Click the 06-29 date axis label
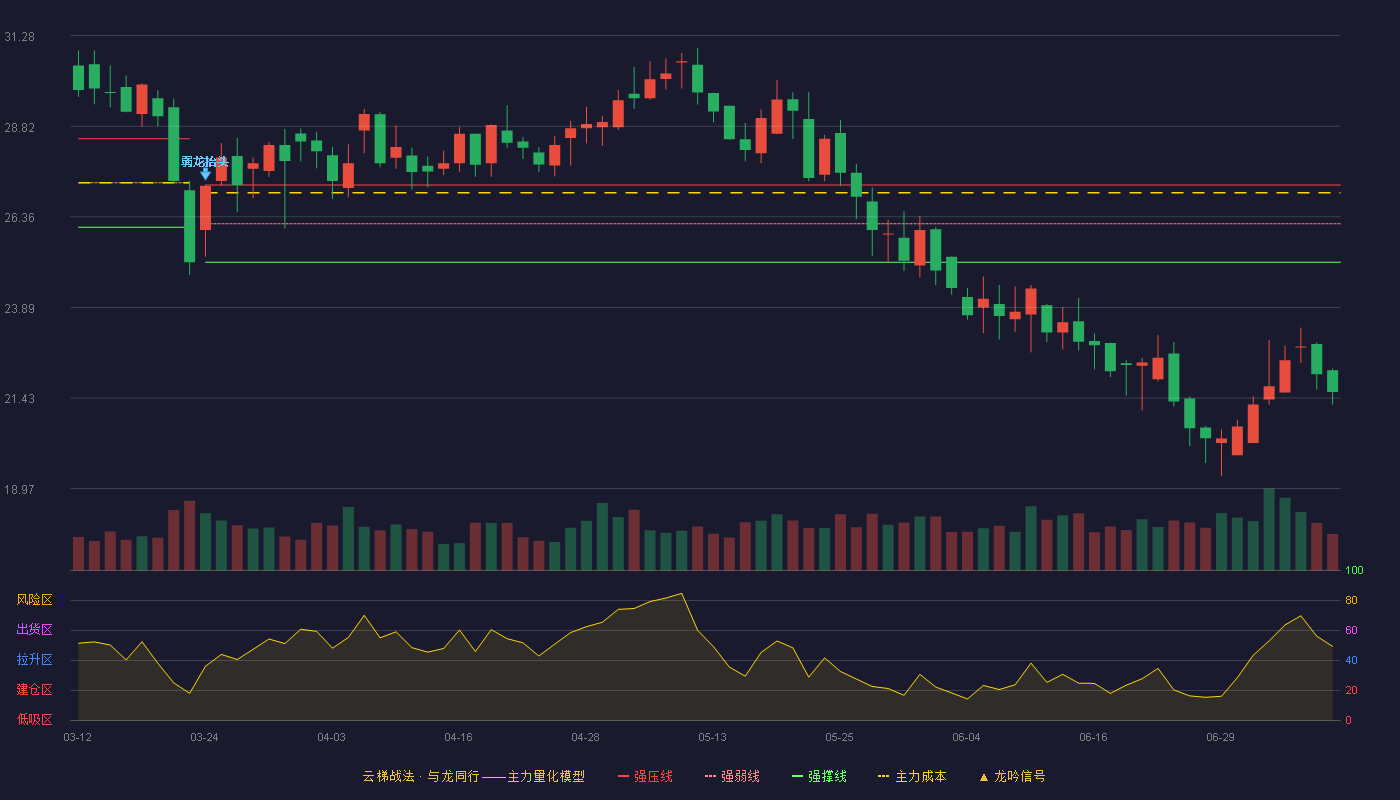Viewport: 1400px width, 800px height. 1220,737
